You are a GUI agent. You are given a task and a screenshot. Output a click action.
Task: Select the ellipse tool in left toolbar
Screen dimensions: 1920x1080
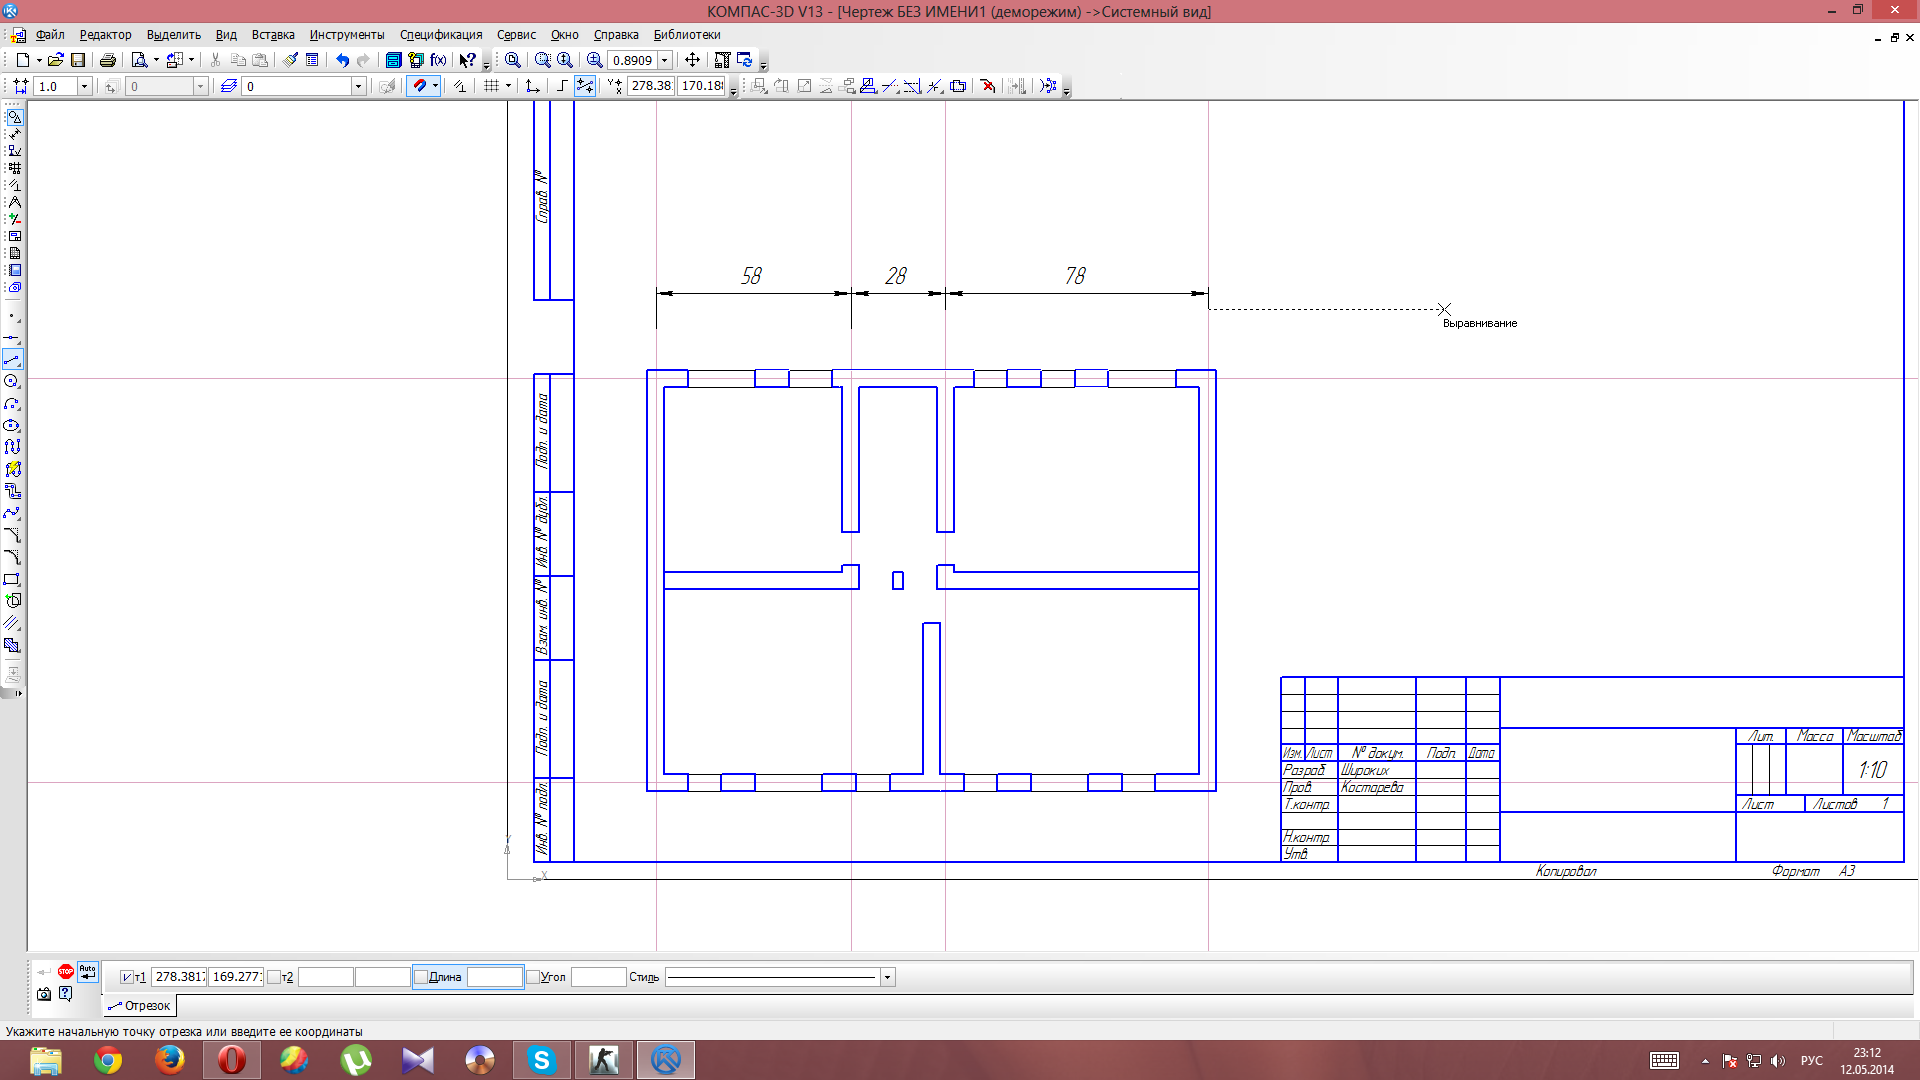pos(13,425)
